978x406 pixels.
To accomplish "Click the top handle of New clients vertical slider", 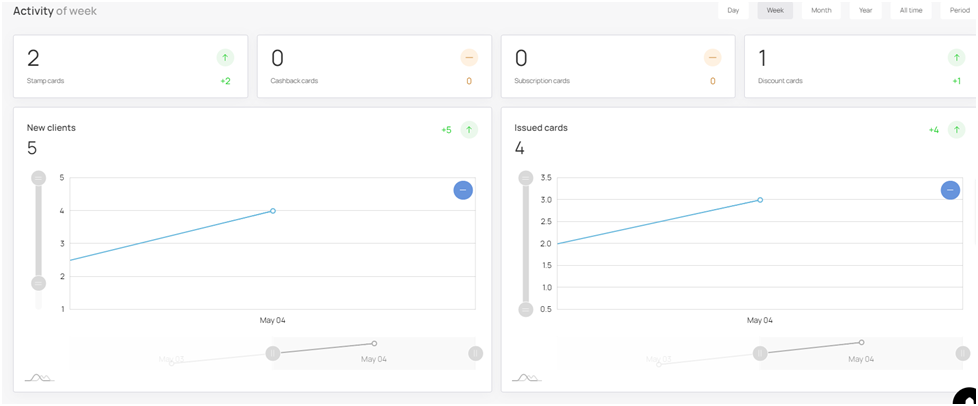I will point(39,178).
